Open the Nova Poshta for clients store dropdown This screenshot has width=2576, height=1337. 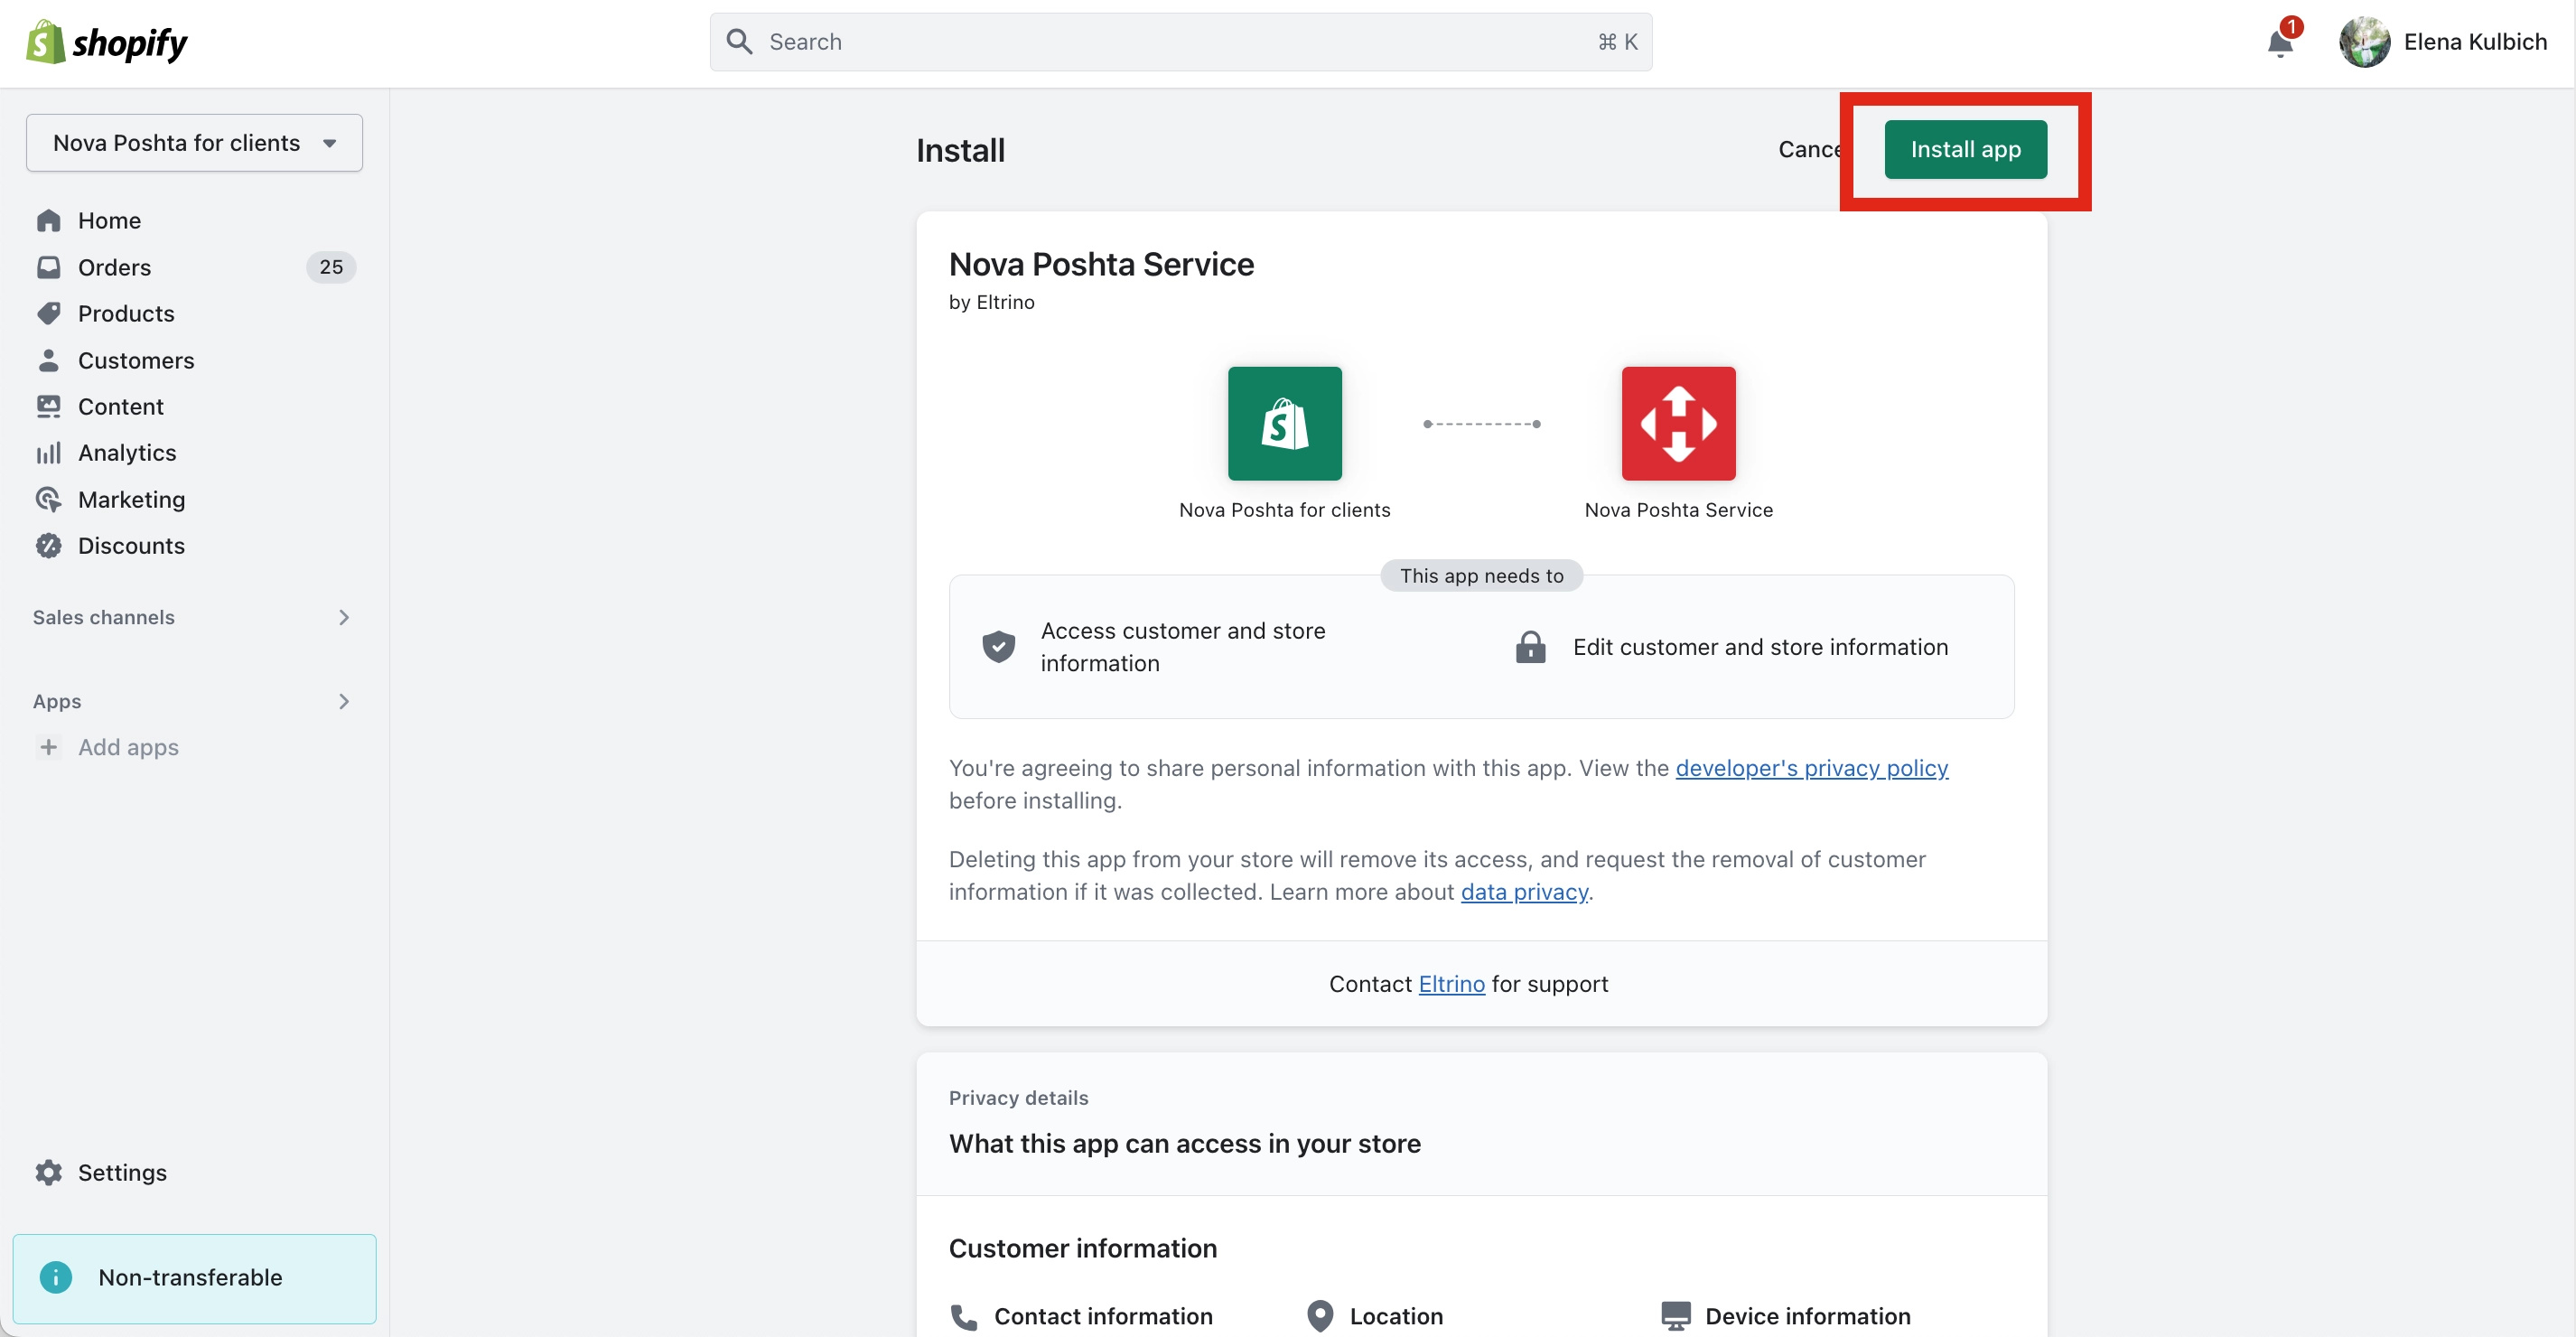pos(194,143)
